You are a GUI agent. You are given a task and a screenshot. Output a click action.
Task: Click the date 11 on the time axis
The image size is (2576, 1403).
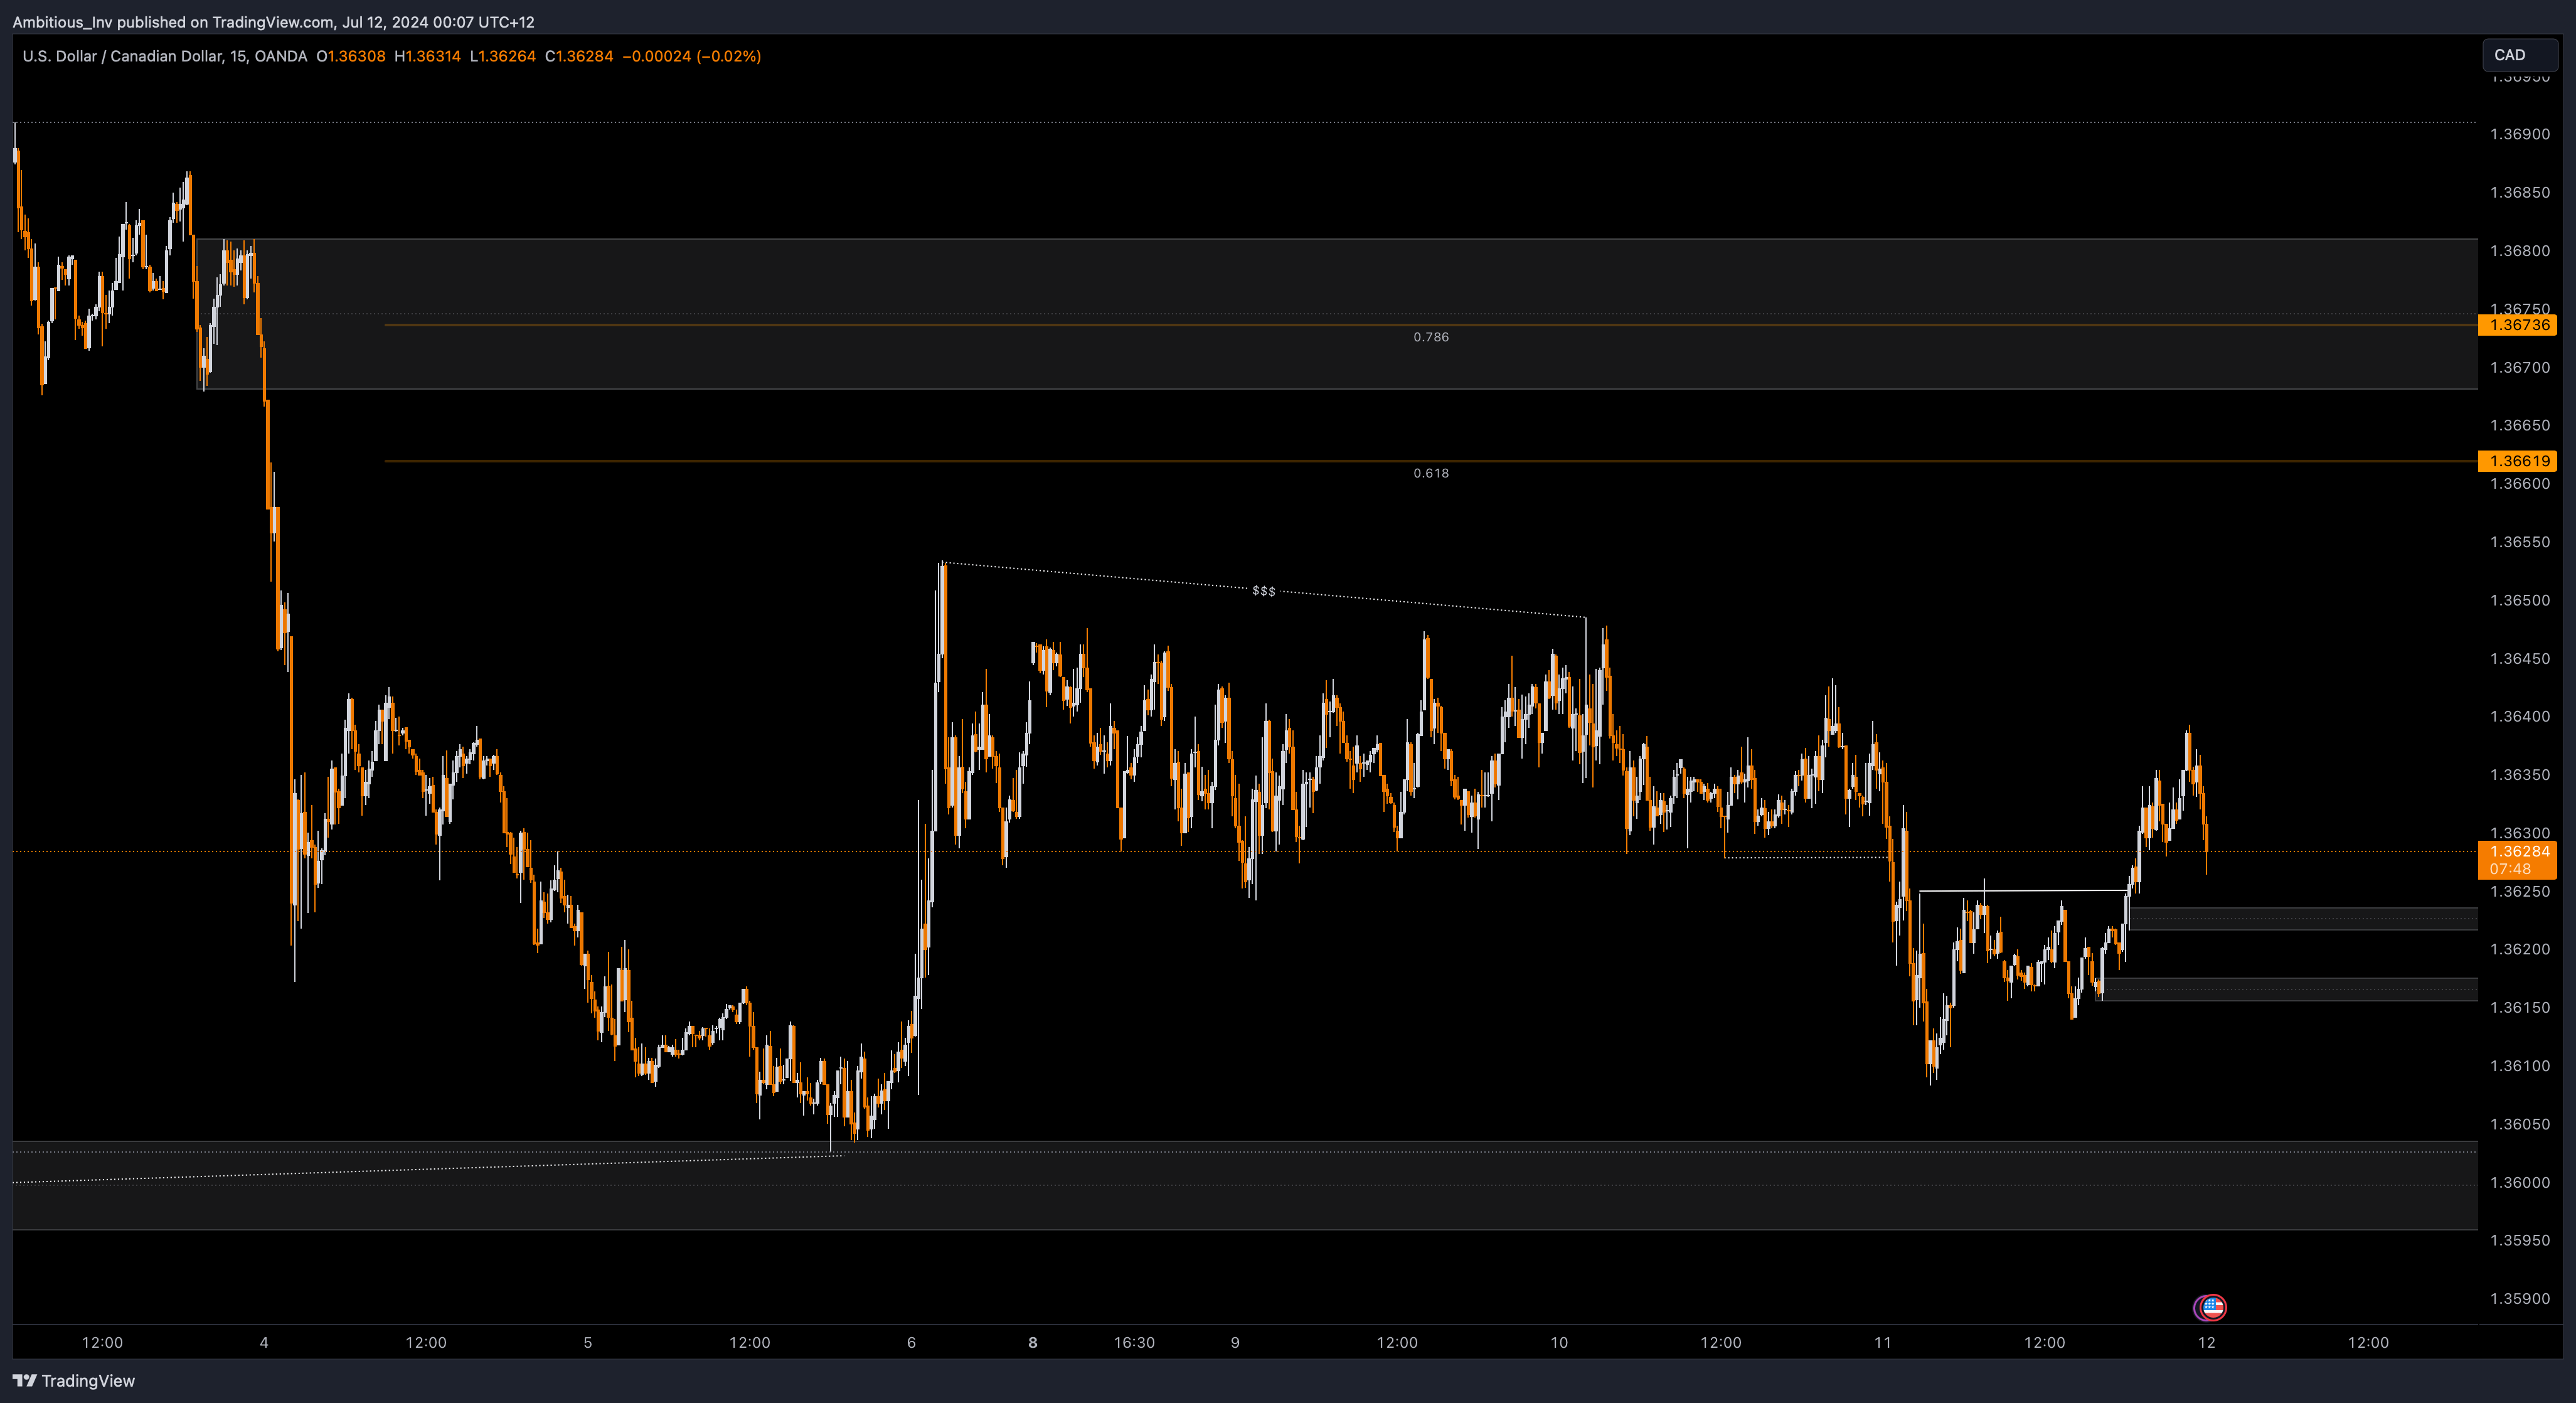[1883, 1342]
